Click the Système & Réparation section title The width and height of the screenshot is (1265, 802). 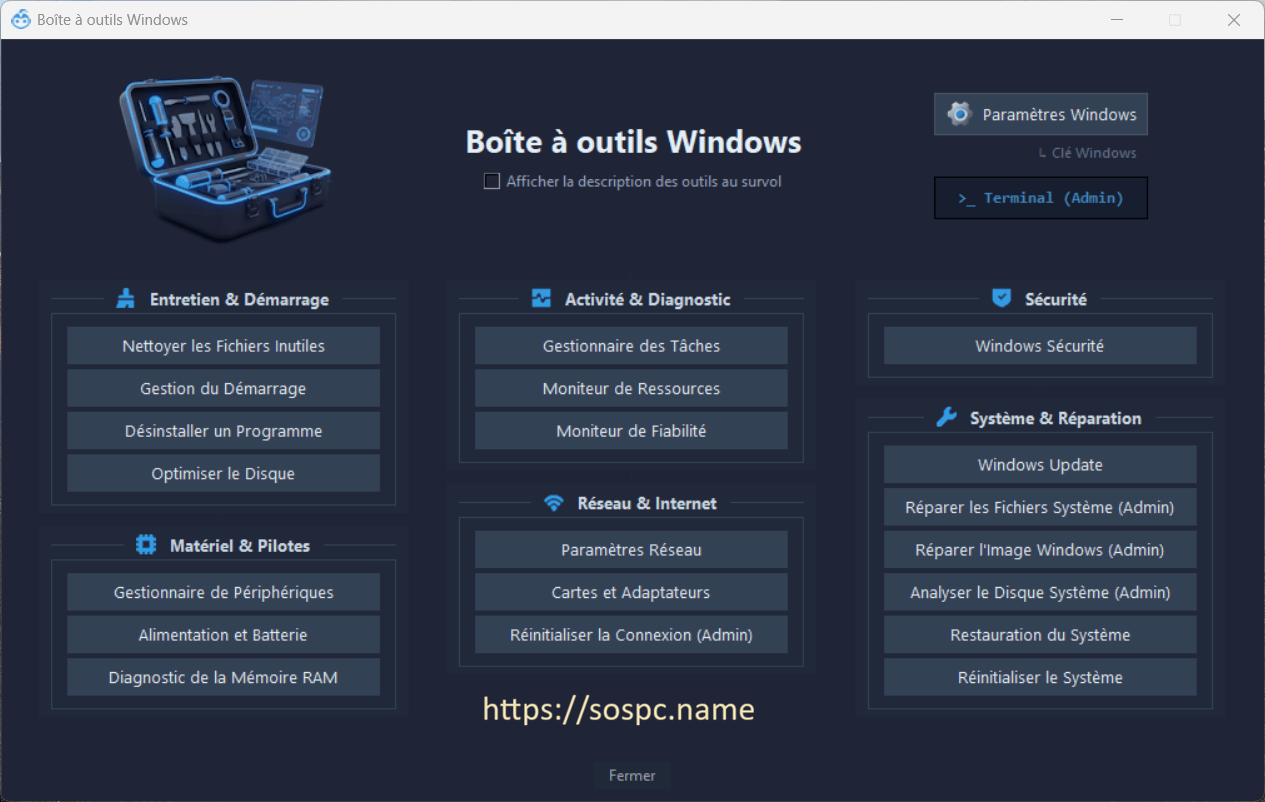tap(1055, 418)
